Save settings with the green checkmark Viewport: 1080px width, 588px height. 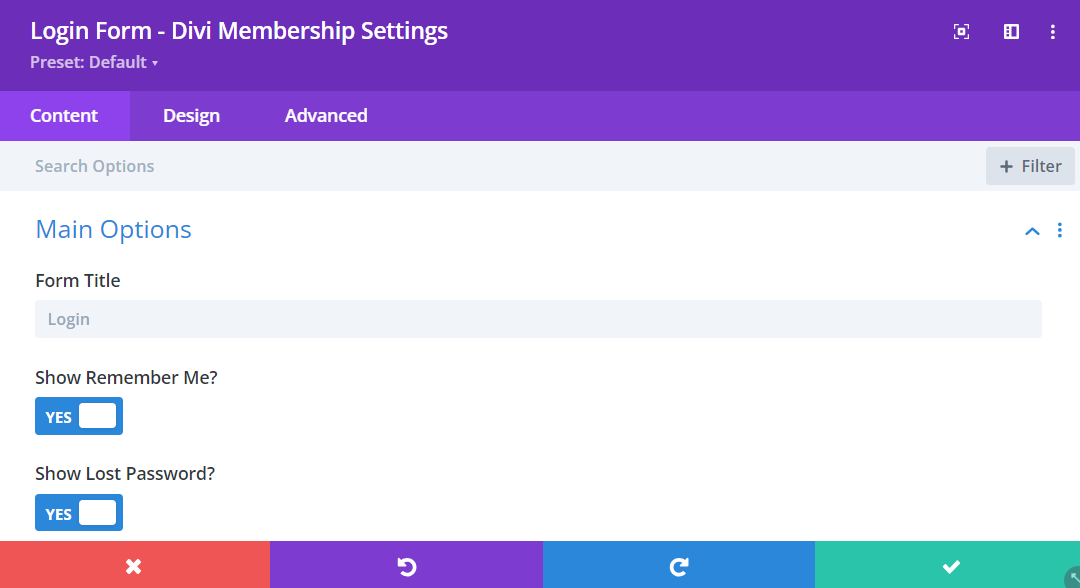948,565
